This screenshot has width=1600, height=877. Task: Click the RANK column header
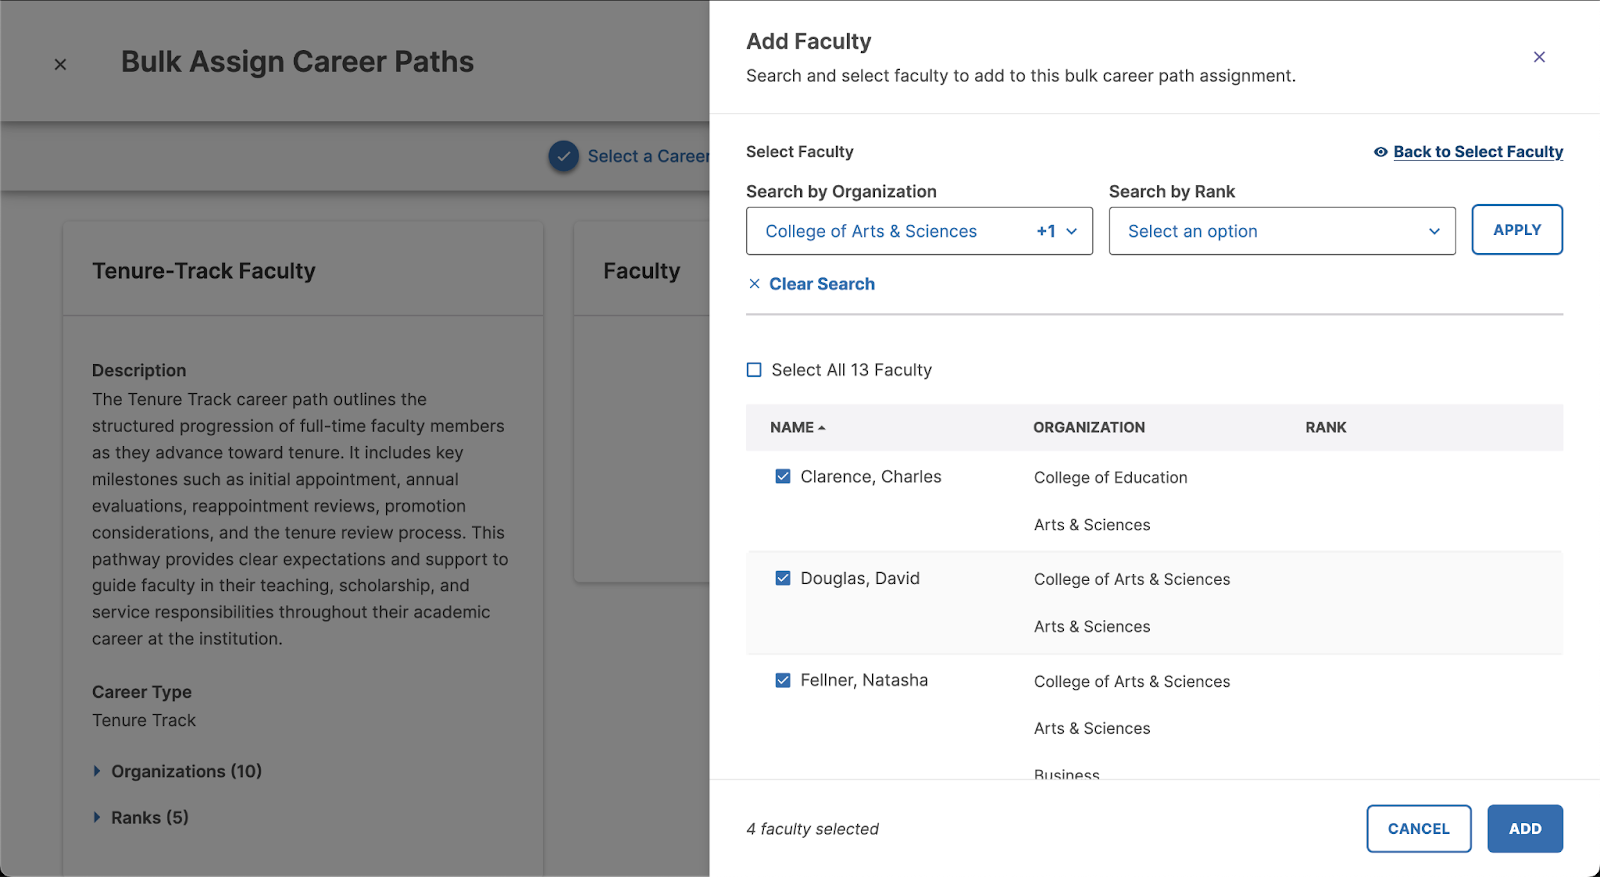click(1326, 427)
